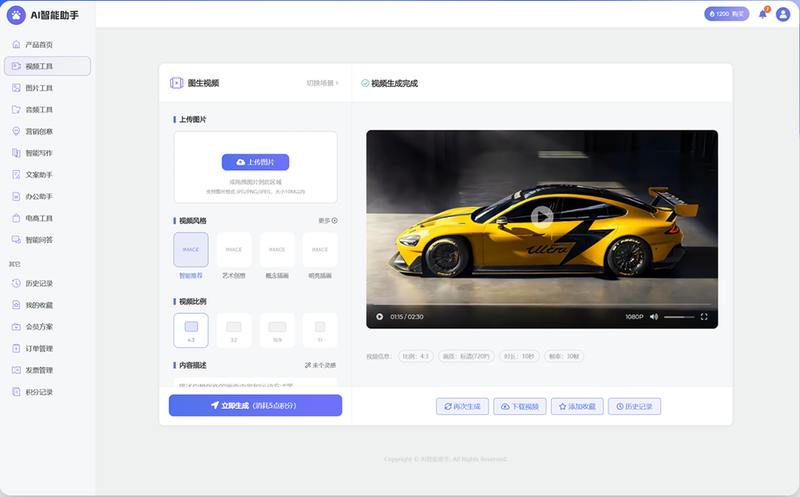Go to 我的收藏 in the sidebar
The height and width of the screenshot is (497, 800).
[x=47, y=305]
